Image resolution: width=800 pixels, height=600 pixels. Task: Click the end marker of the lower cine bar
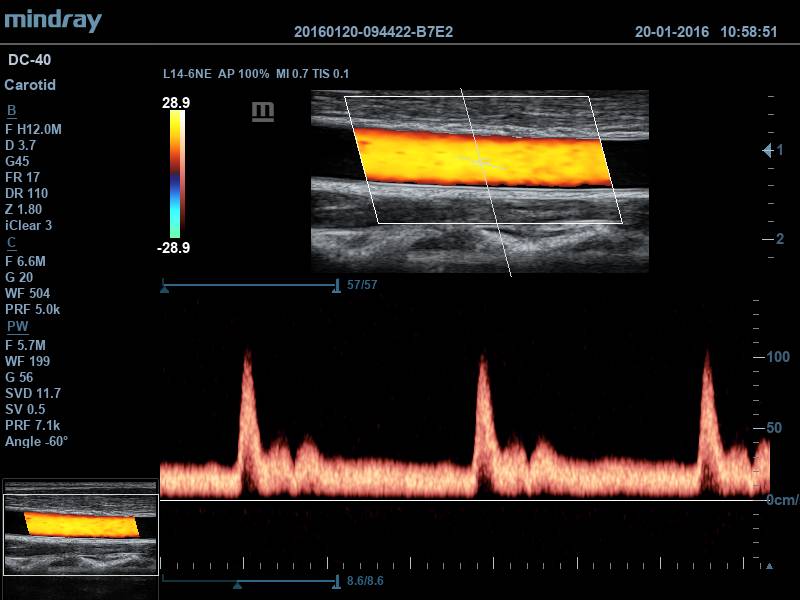click(336, 580)
